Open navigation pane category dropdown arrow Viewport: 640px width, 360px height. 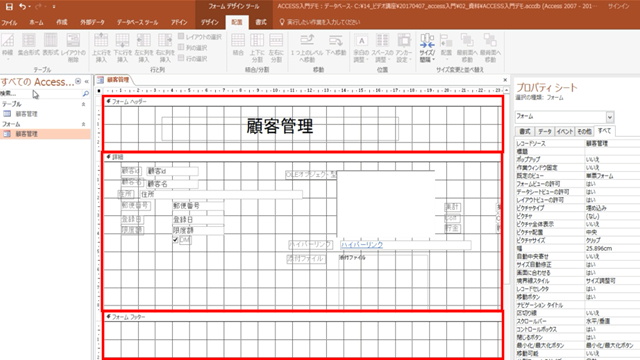click(x=78, y=82)
